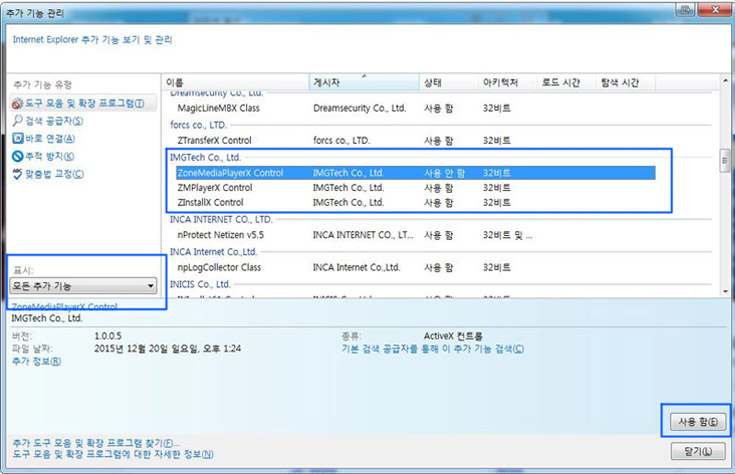Click the add-on list vertical scrollbar
This screenshot has width=735, height=474.
click(726, 190)
